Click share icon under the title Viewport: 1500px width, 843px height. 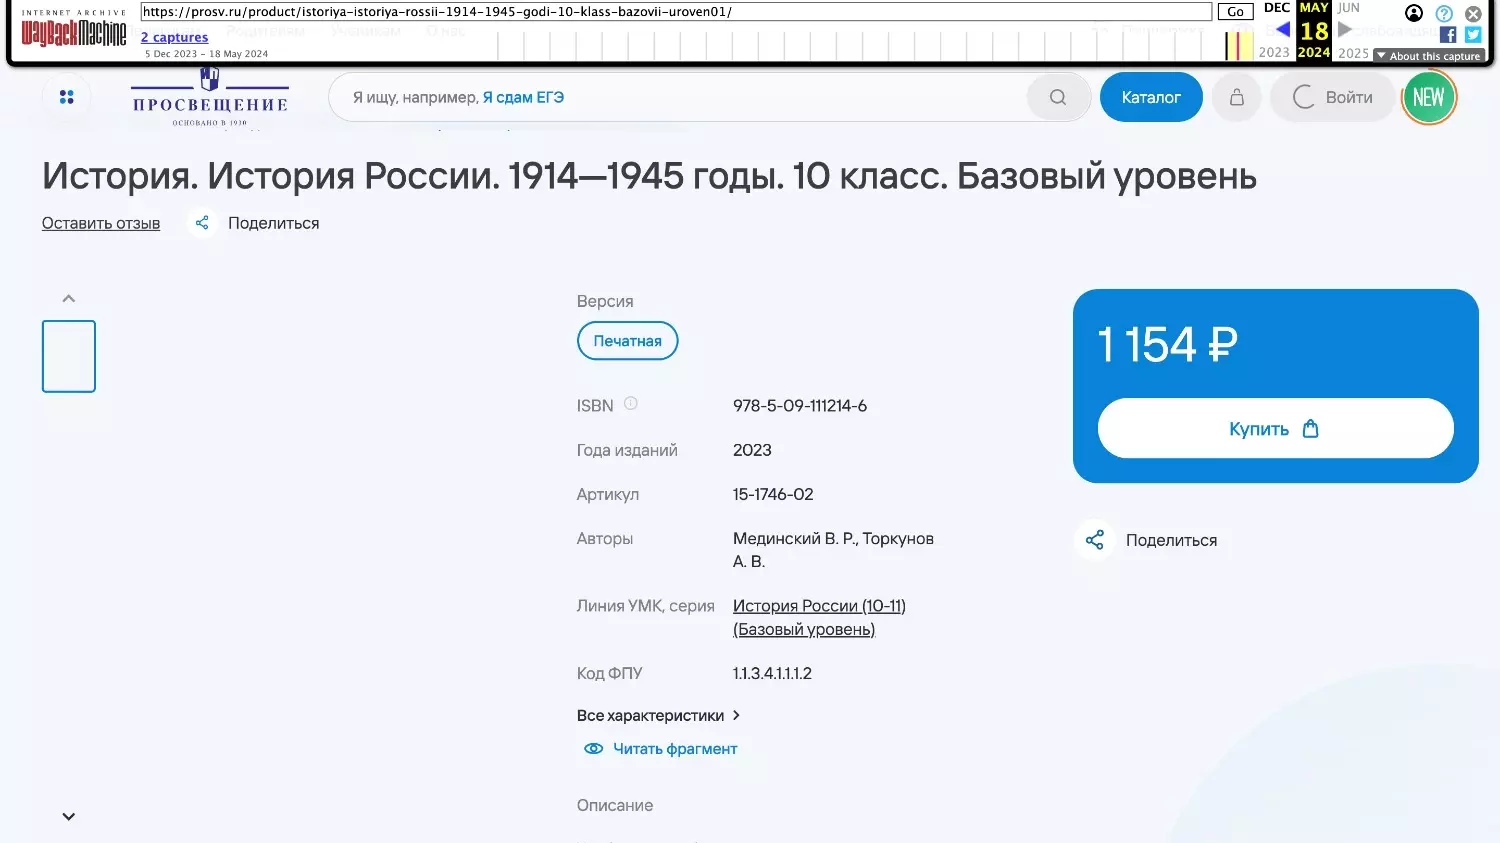pos(202,223)
